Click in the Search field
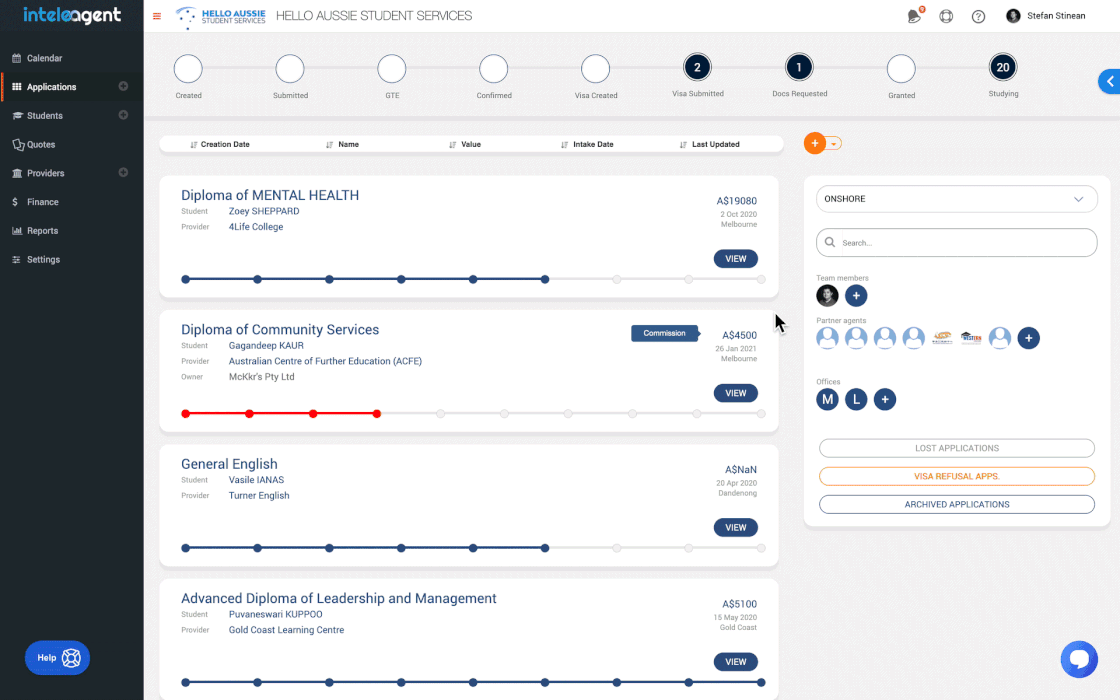1120x700 pixels. tap(956, 242)
